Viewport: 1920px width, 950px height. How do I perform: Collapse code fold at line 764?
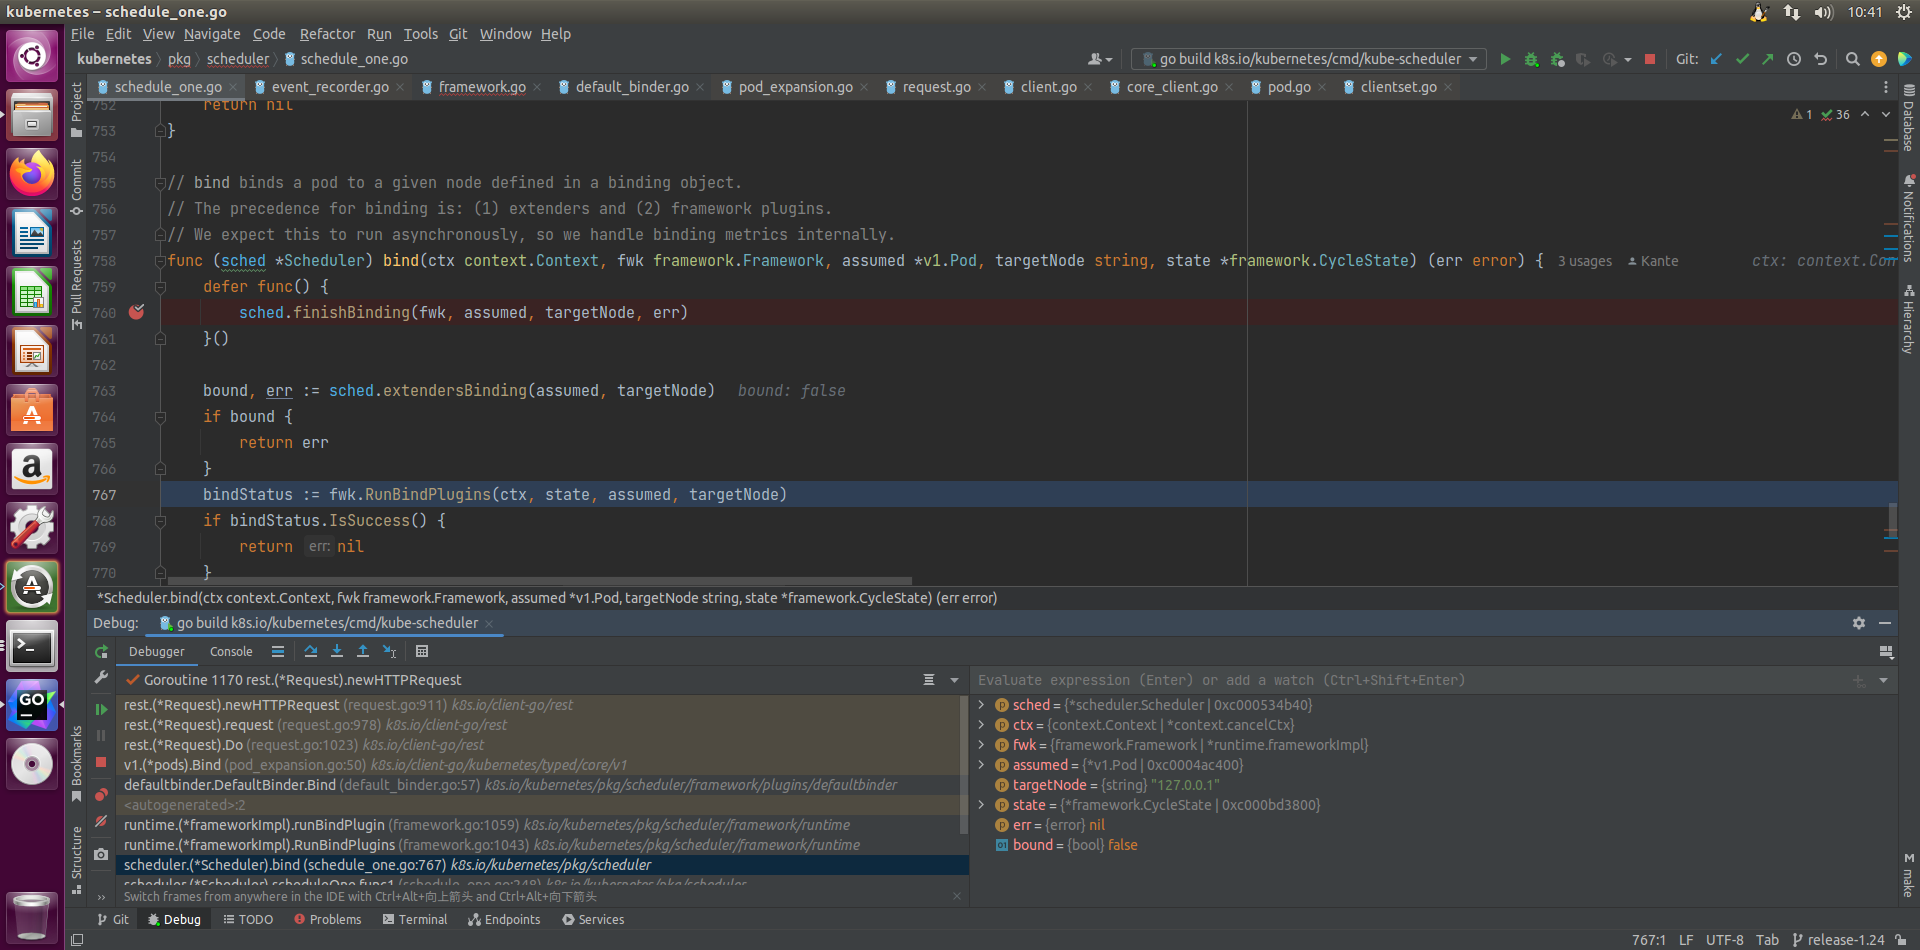click(x=160, y=417)
